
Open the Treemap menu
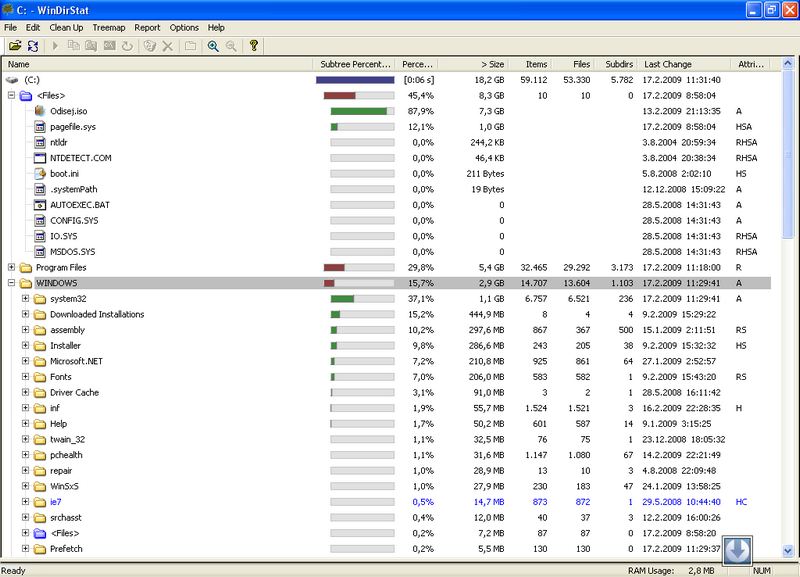109,27
